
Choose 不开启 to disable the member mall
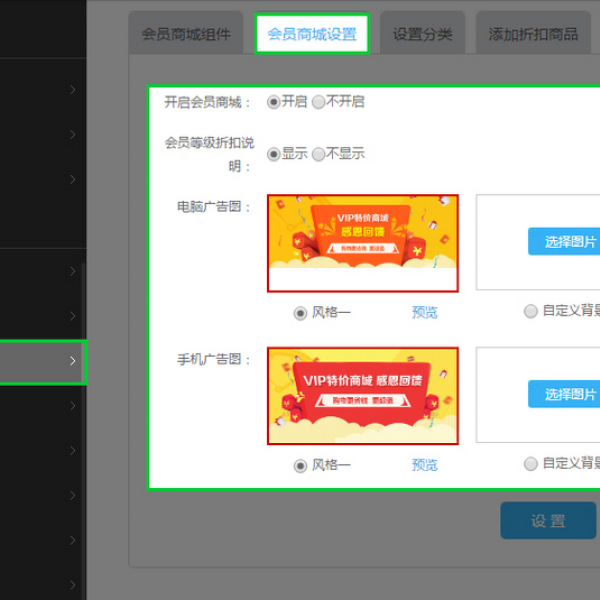pos(319,102)
